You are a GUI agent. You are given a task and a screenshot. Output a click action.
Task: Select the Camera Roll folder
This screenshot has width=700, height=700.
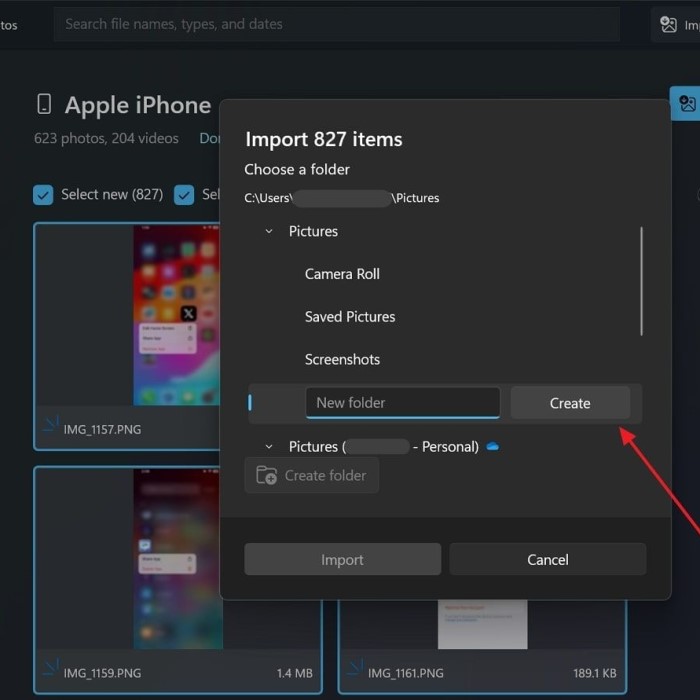pyautogui.click(x=342, y=274)
